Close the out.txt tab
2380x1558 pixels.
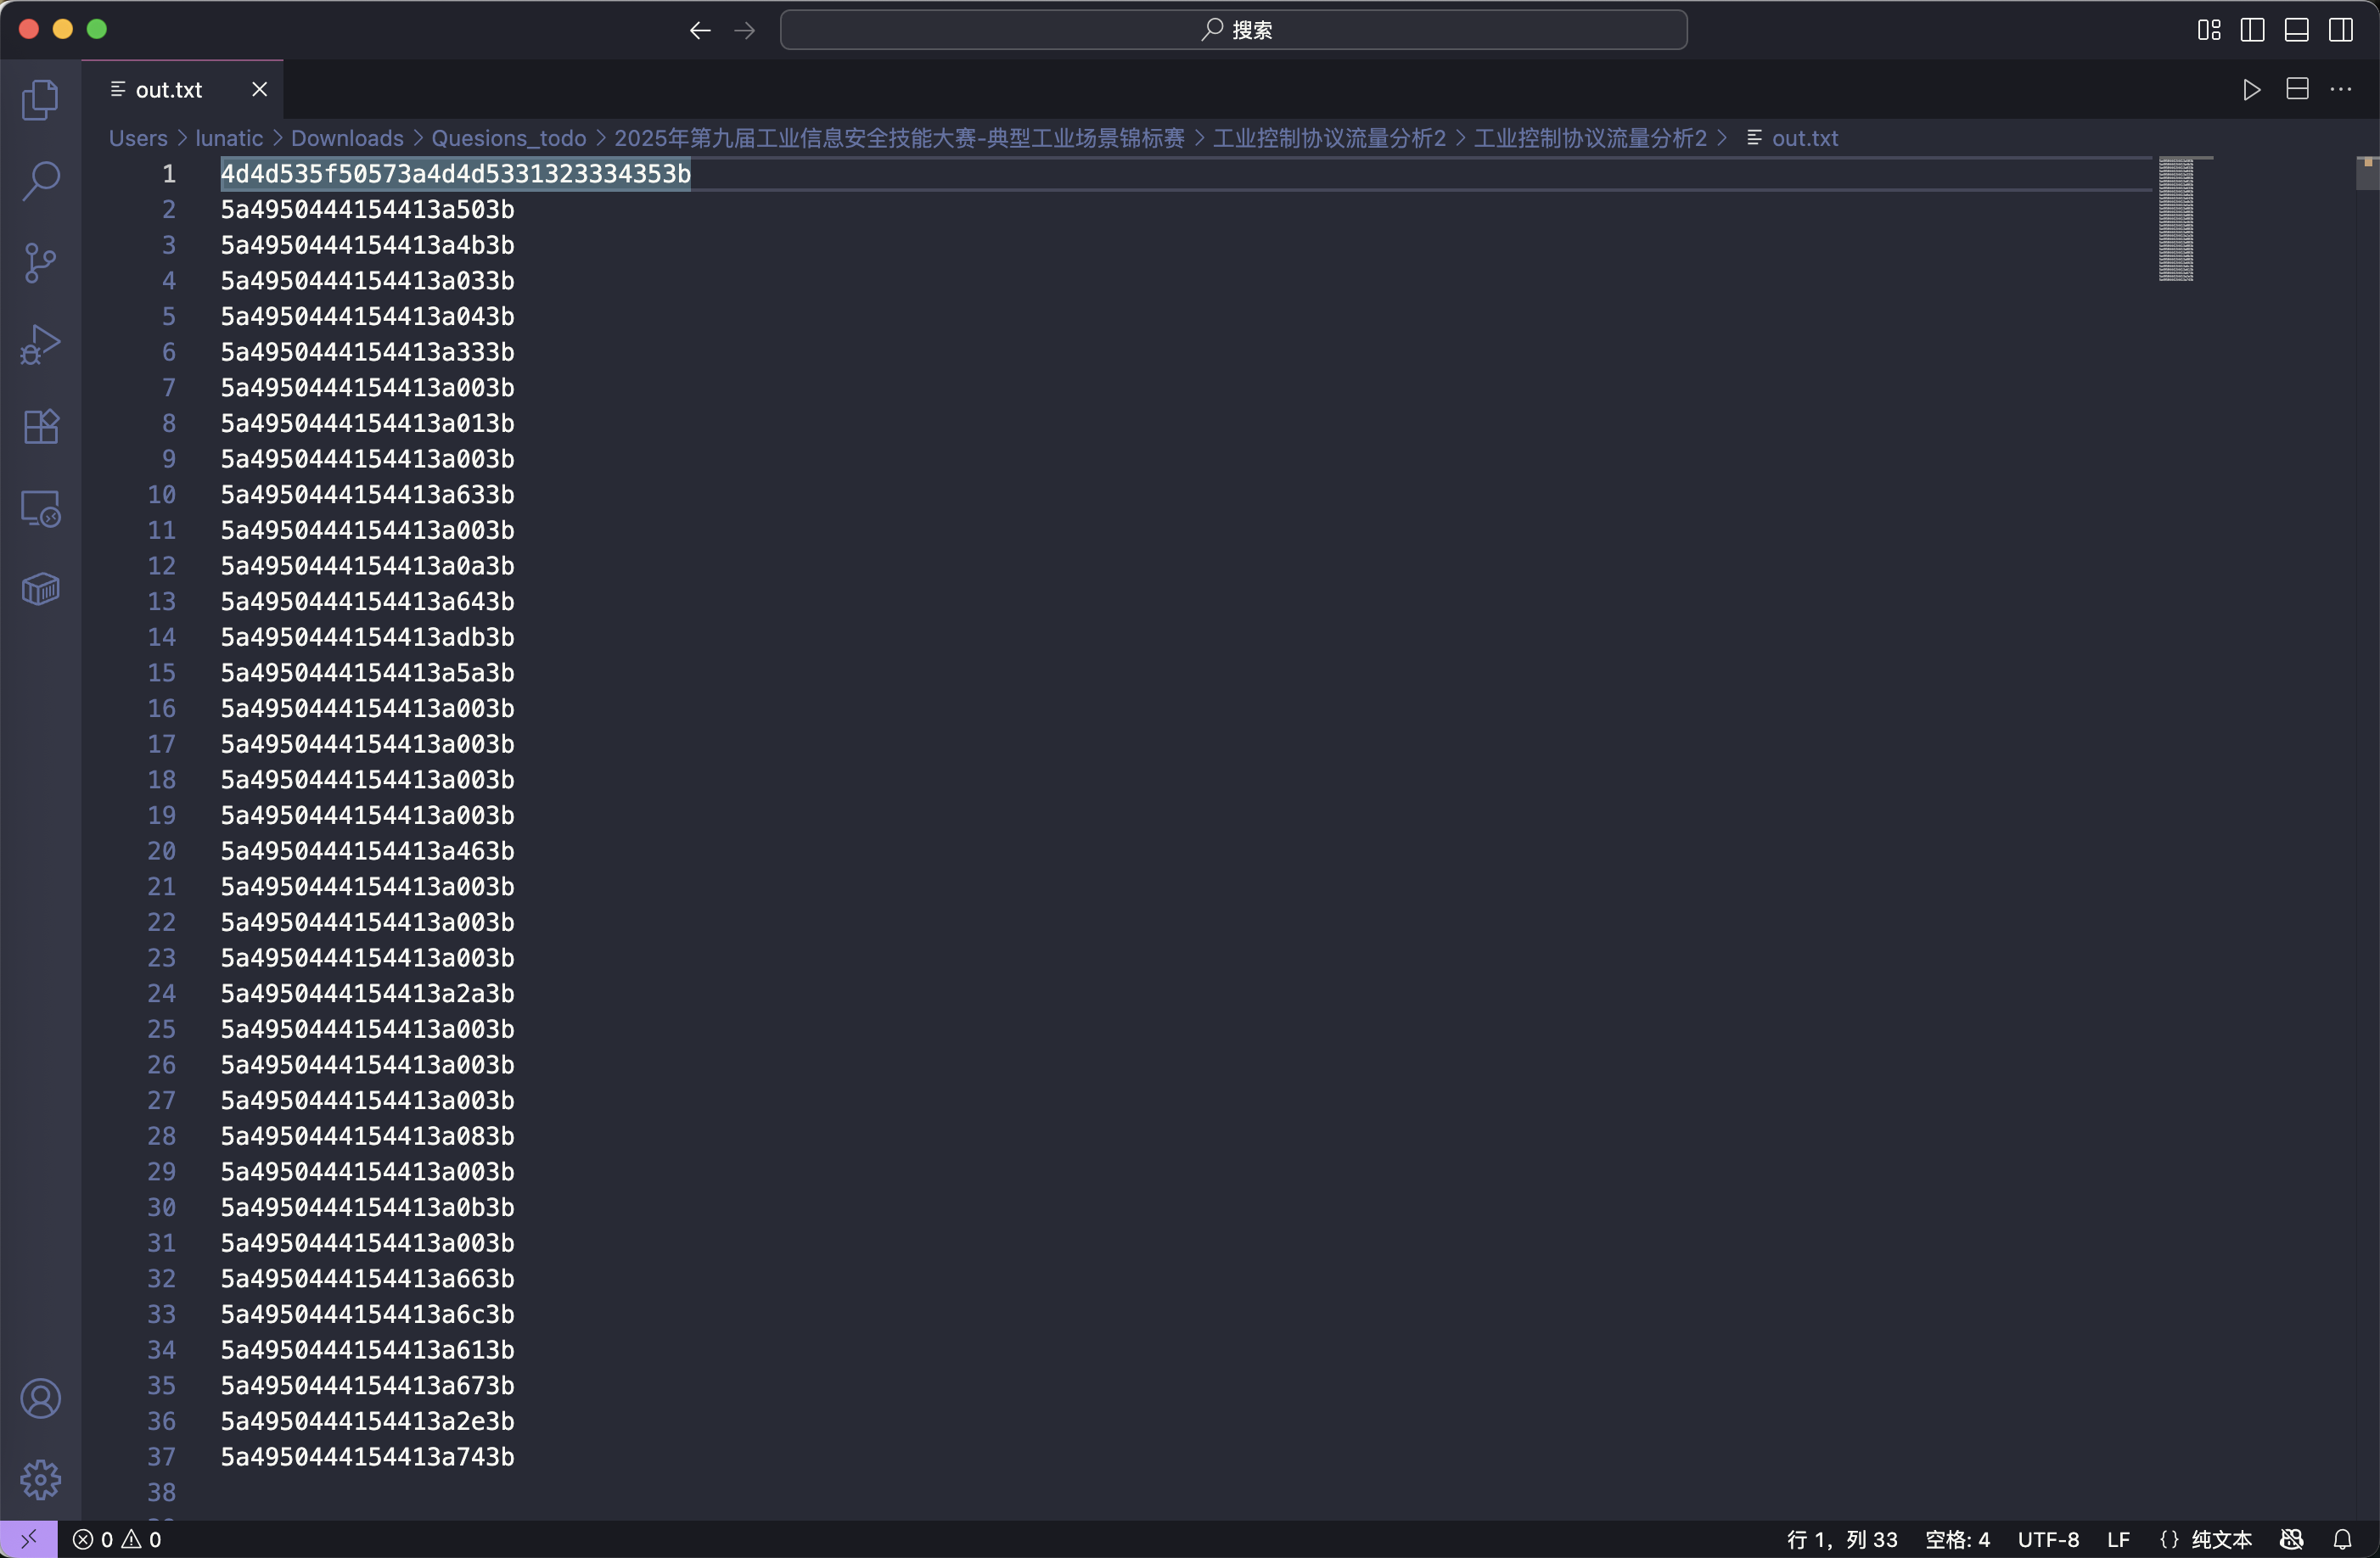[259, 89]
